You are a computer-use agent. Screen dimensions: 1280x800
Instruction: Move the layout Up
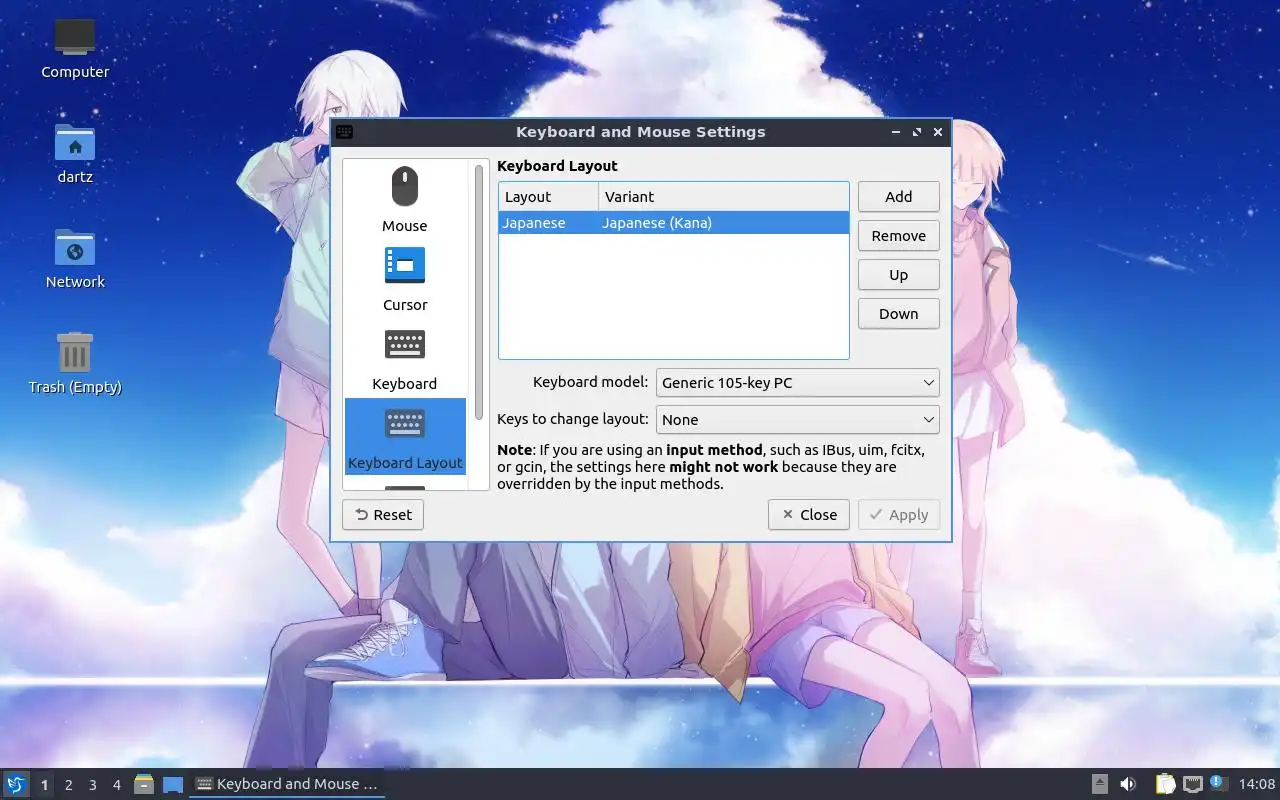(x=899, y=274)
